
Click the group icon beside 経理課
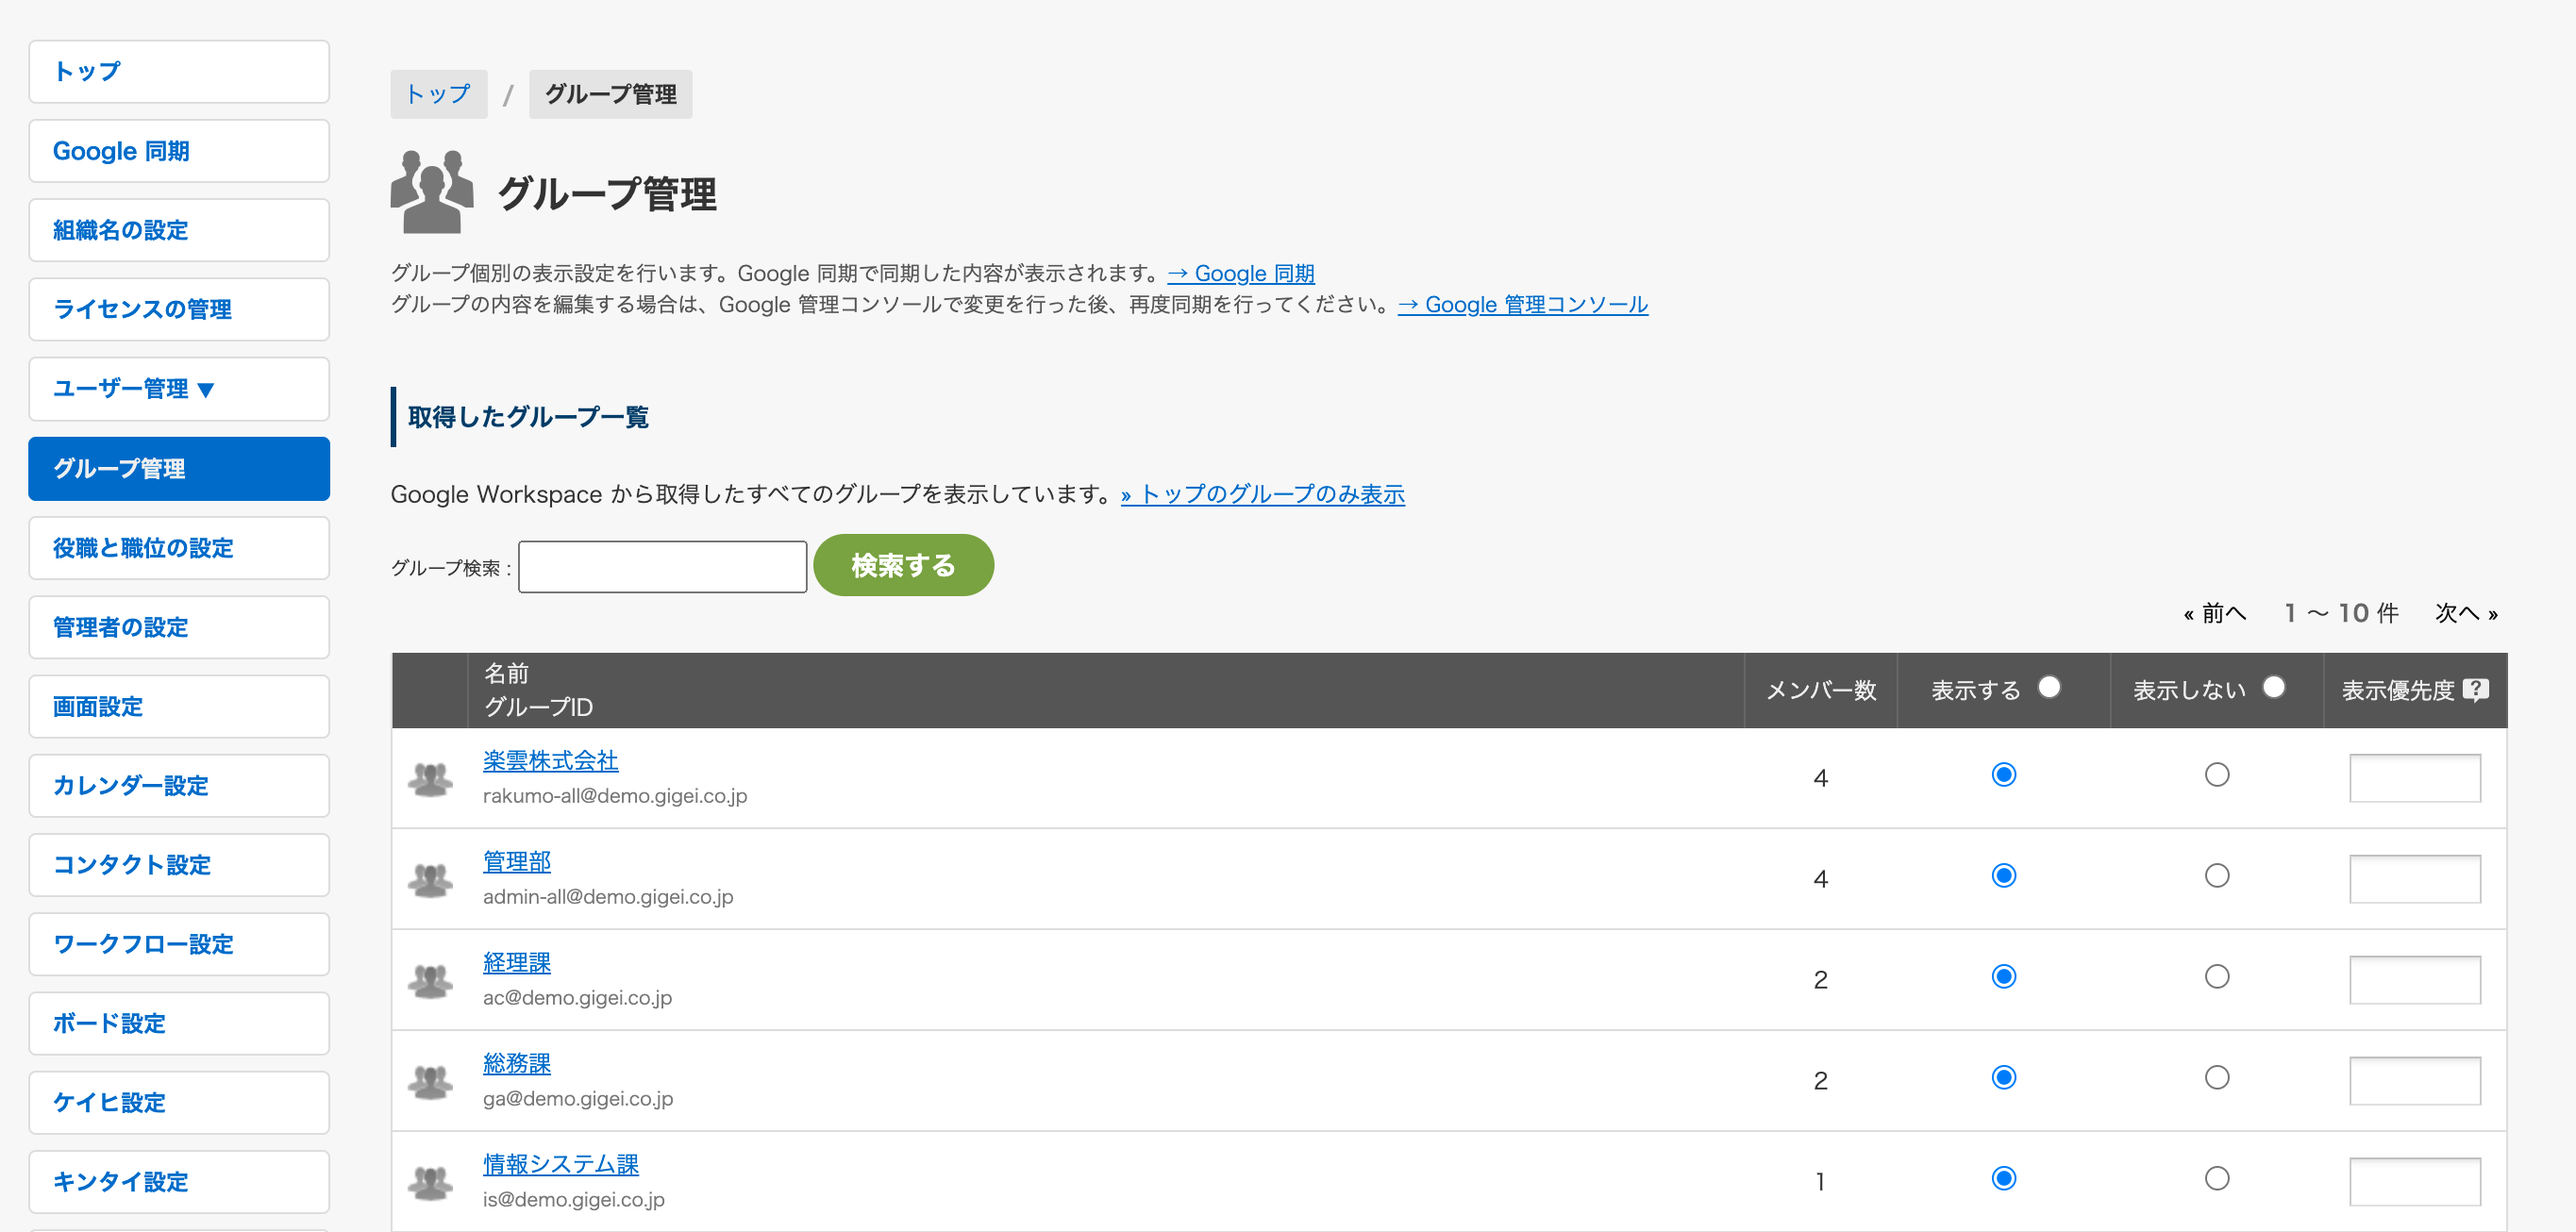(x=430, y=980)
